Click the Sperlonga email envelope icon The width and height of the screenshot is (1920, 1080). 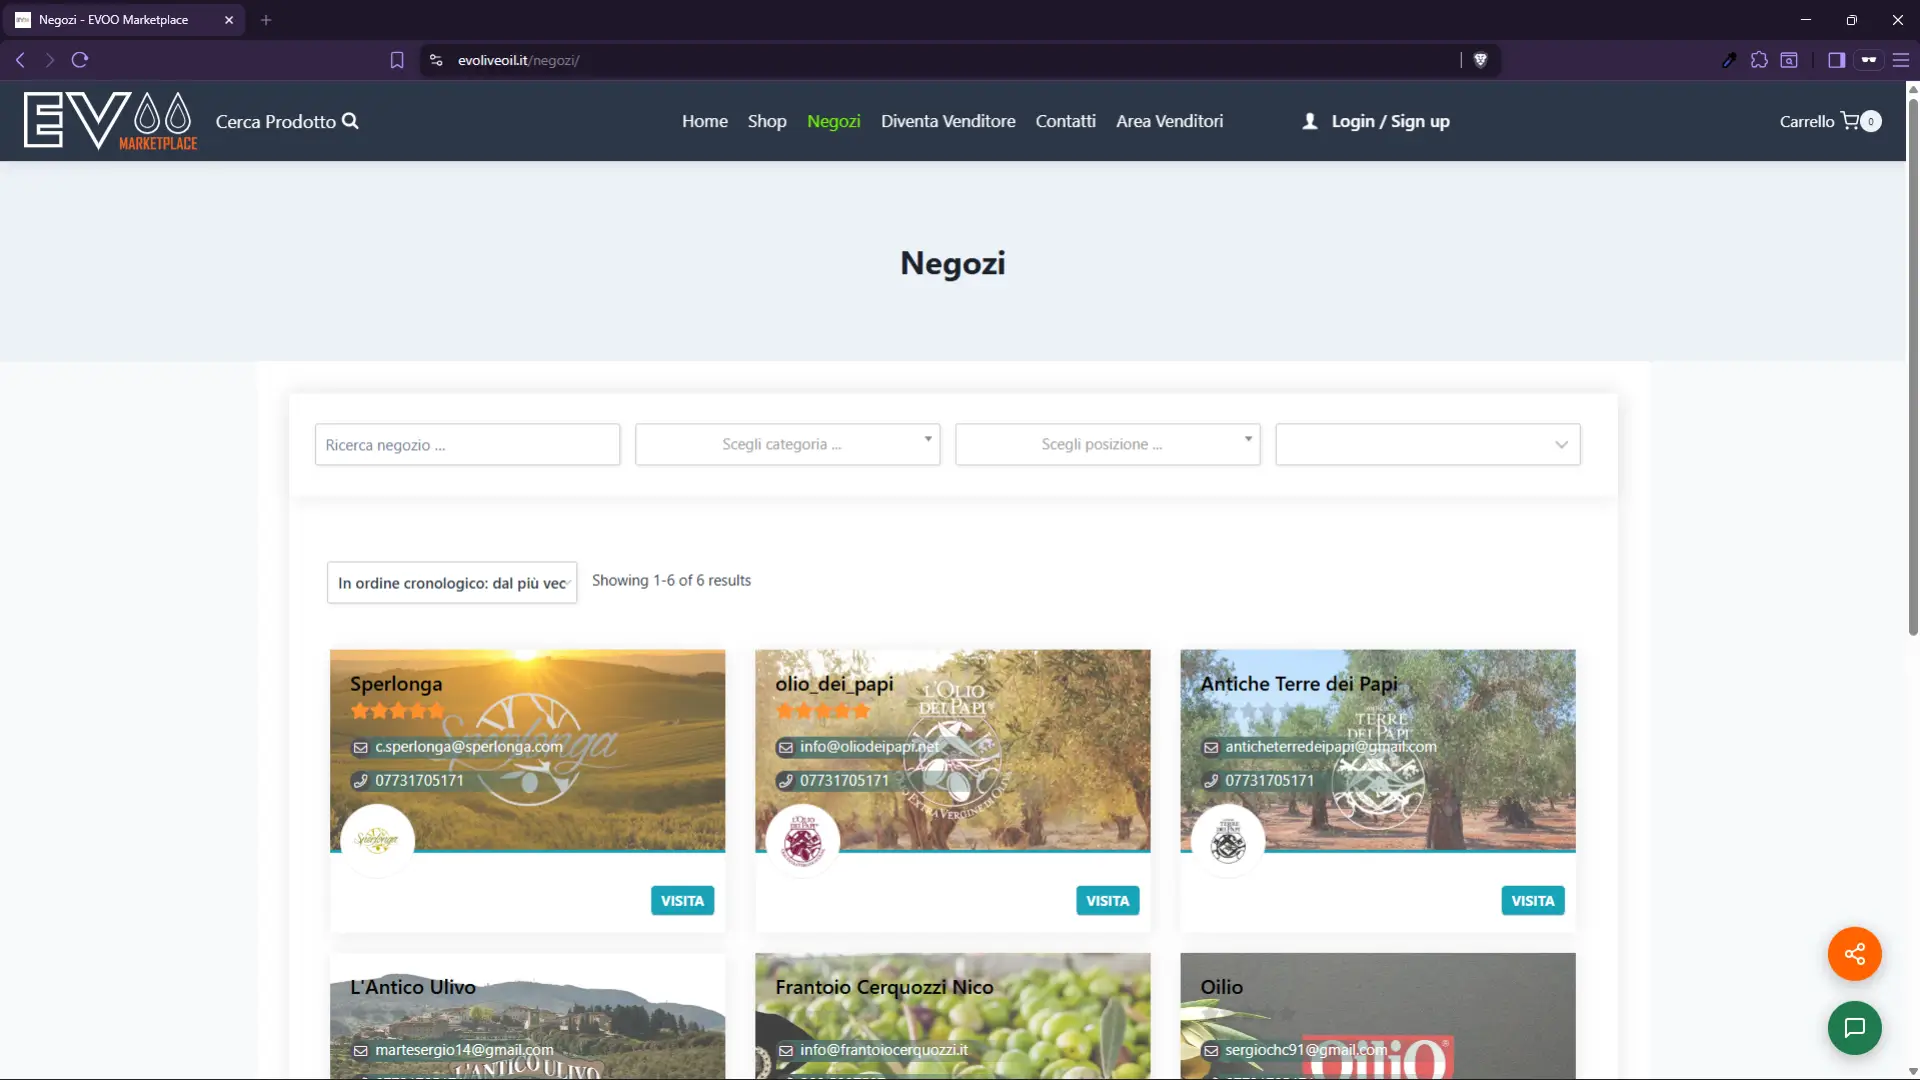360,747
